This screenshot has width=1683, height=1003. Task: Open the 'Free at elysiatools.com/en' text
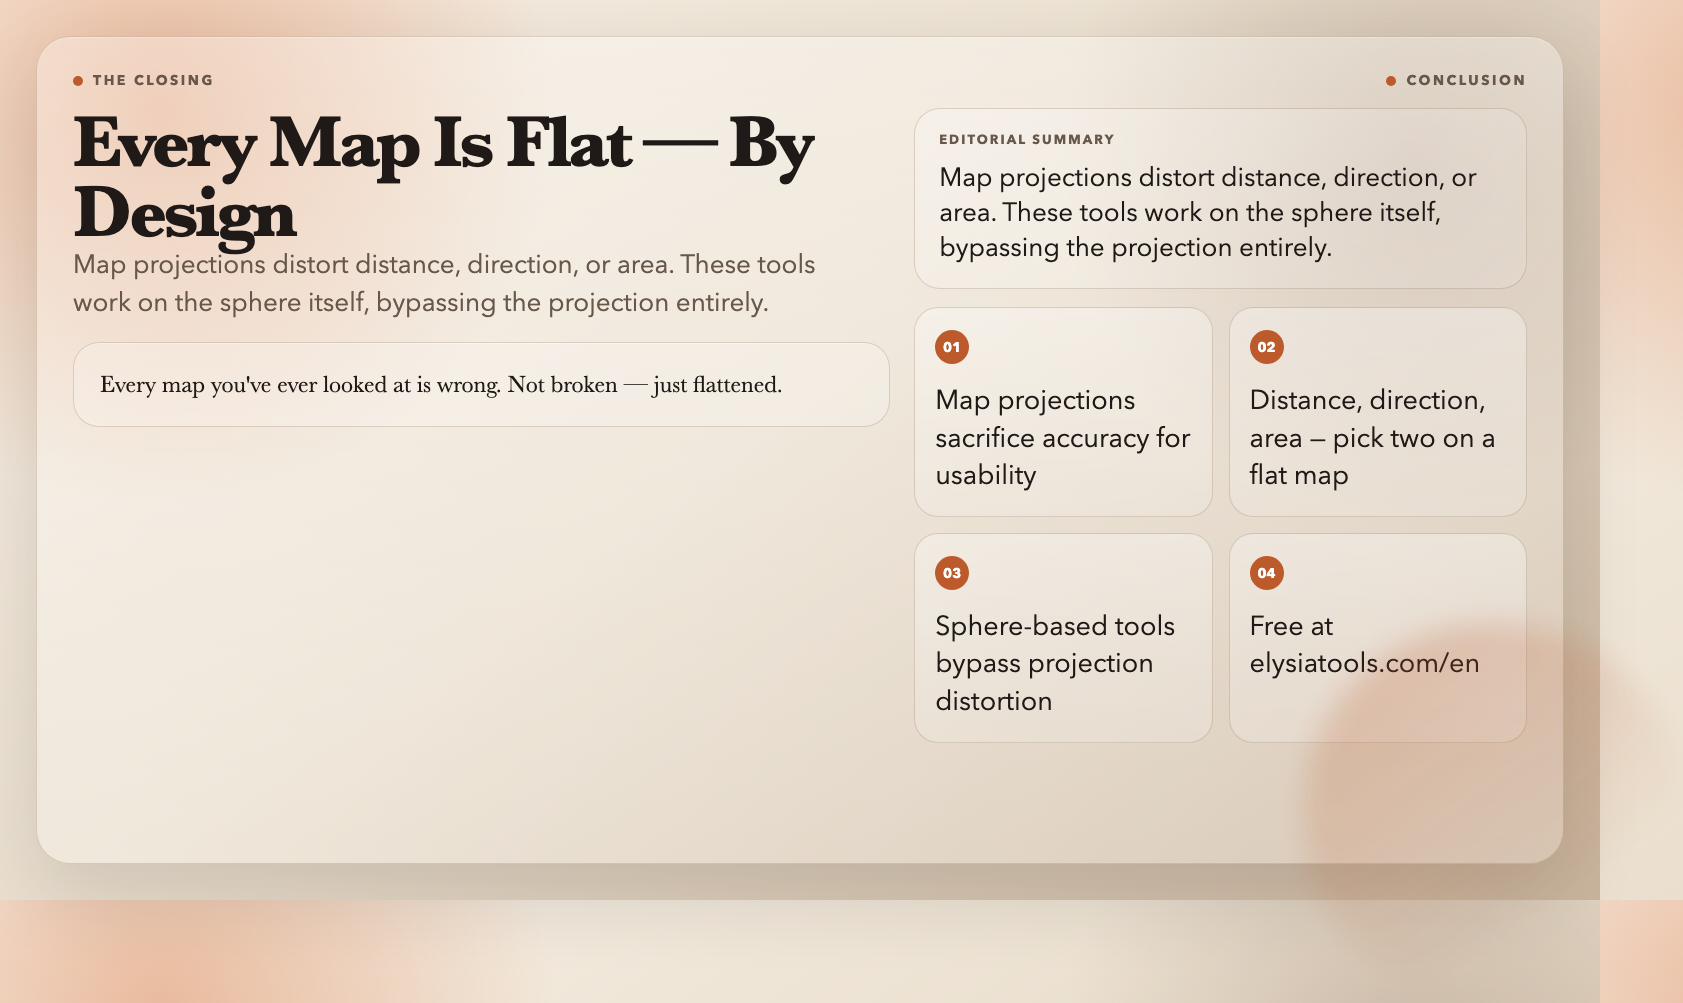(1364, 644)
